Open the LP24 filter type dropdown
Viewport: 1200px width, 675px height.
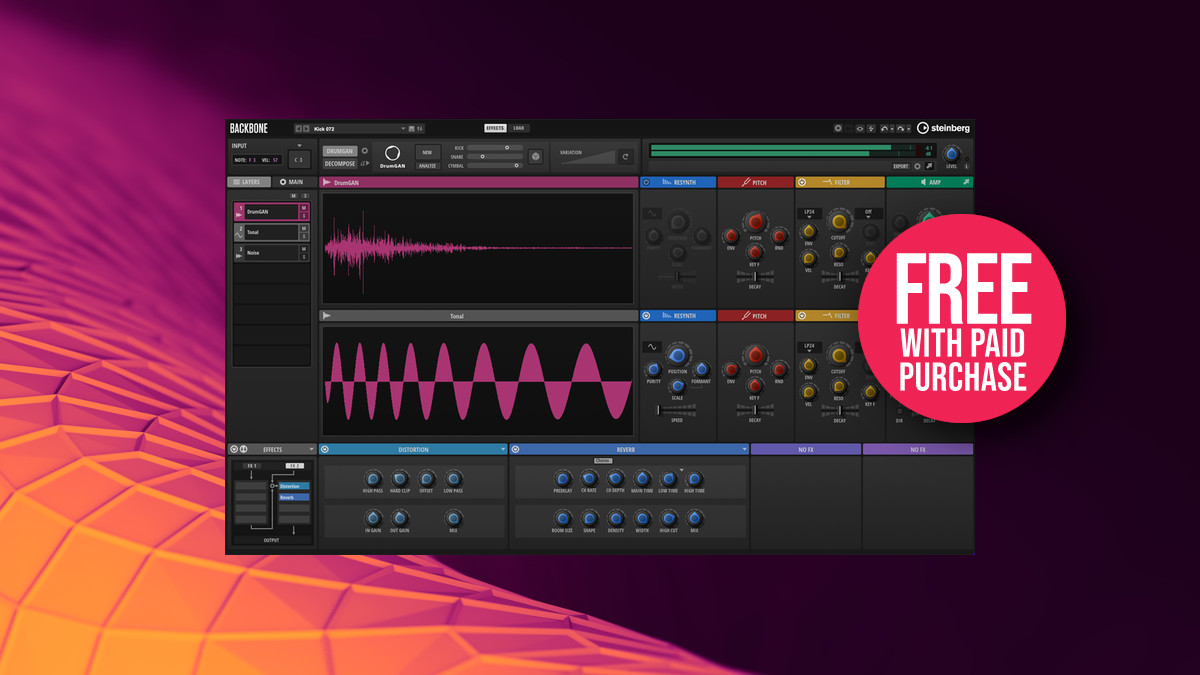pos(808,213)
